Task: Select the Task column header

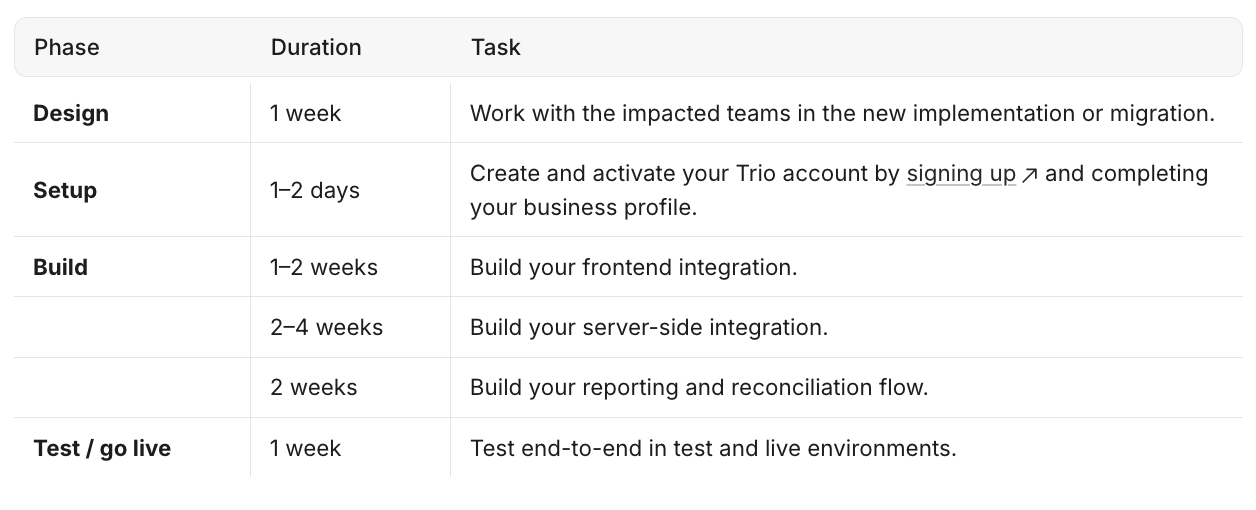Action: (x=496, y=47)
